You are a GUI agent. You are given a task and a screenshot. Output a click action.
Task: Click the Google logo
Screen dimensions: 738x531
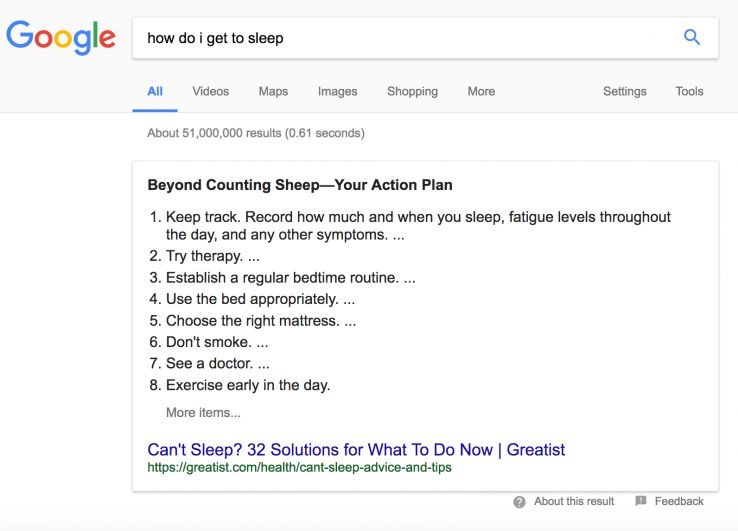(x=61, y=38)
